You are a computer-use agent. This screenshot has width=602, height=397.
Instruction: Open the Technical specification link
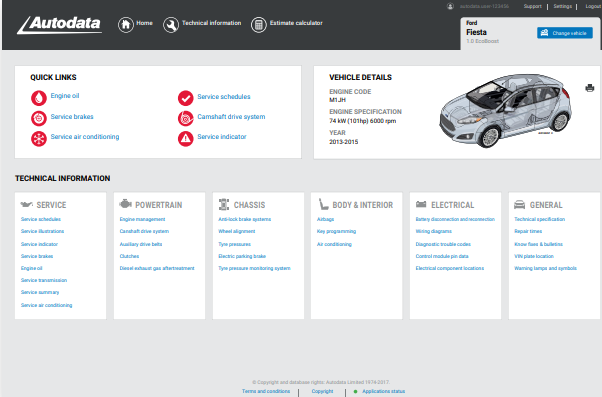tap(539, 219)
